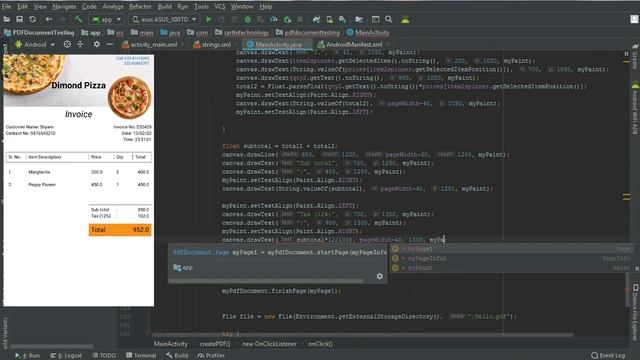Open the AVD Manager icon

click(329, 19)
